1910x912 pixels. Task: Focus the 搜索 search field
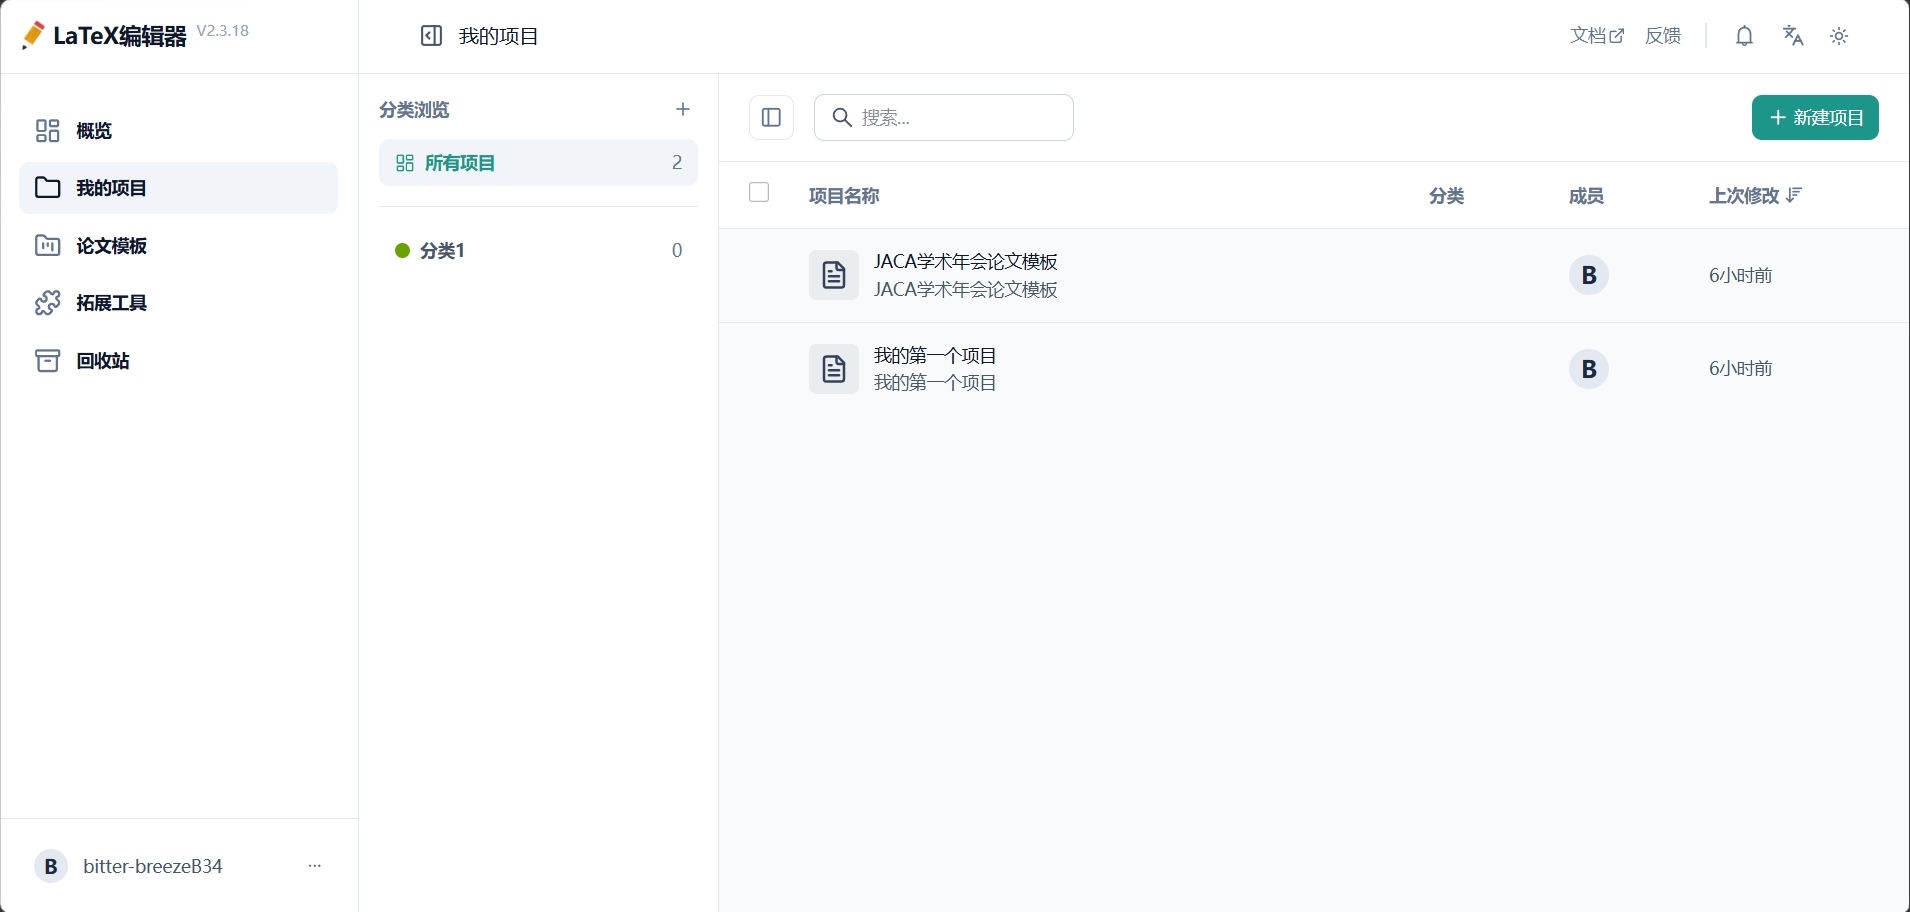point(944,117)
